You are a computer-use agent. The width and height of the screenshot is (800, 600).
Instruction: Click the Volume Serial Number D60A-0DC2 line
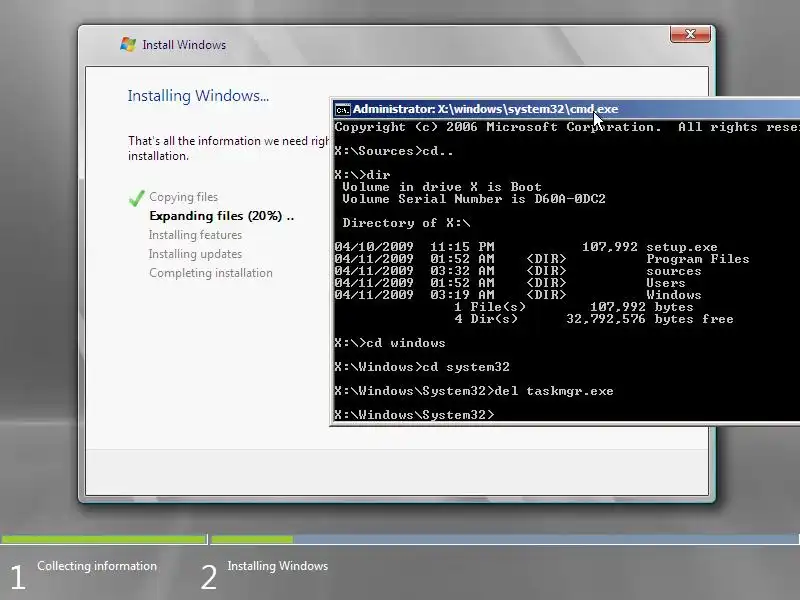(473, 199)
